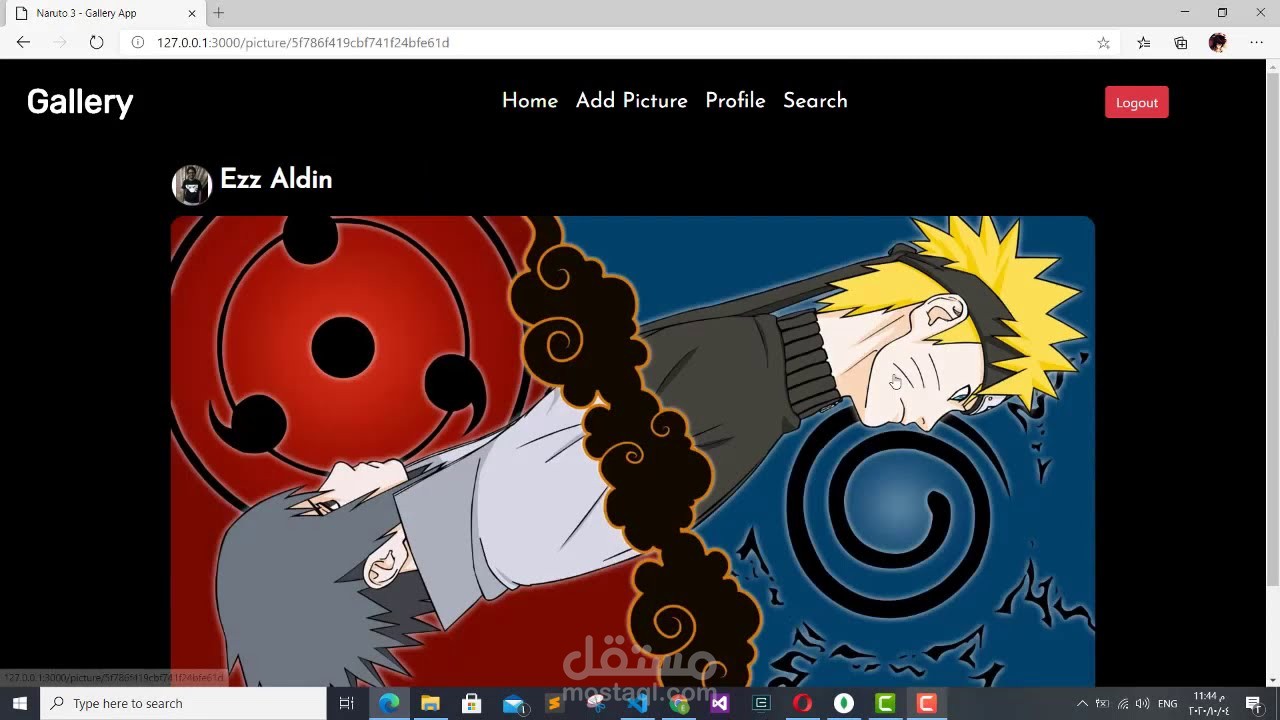Image resolution: width=1280 pixels, height=720 pixels.
Task: Reload the current page
Action: [x=96, y=42]
